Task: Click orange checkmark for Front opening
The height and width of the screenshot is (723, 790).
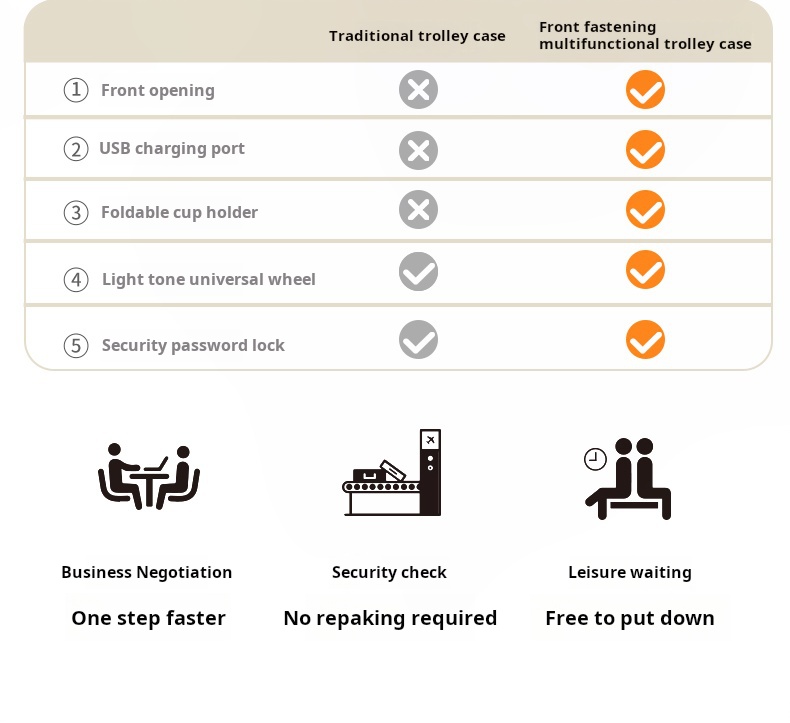Action: click(645, 90)
